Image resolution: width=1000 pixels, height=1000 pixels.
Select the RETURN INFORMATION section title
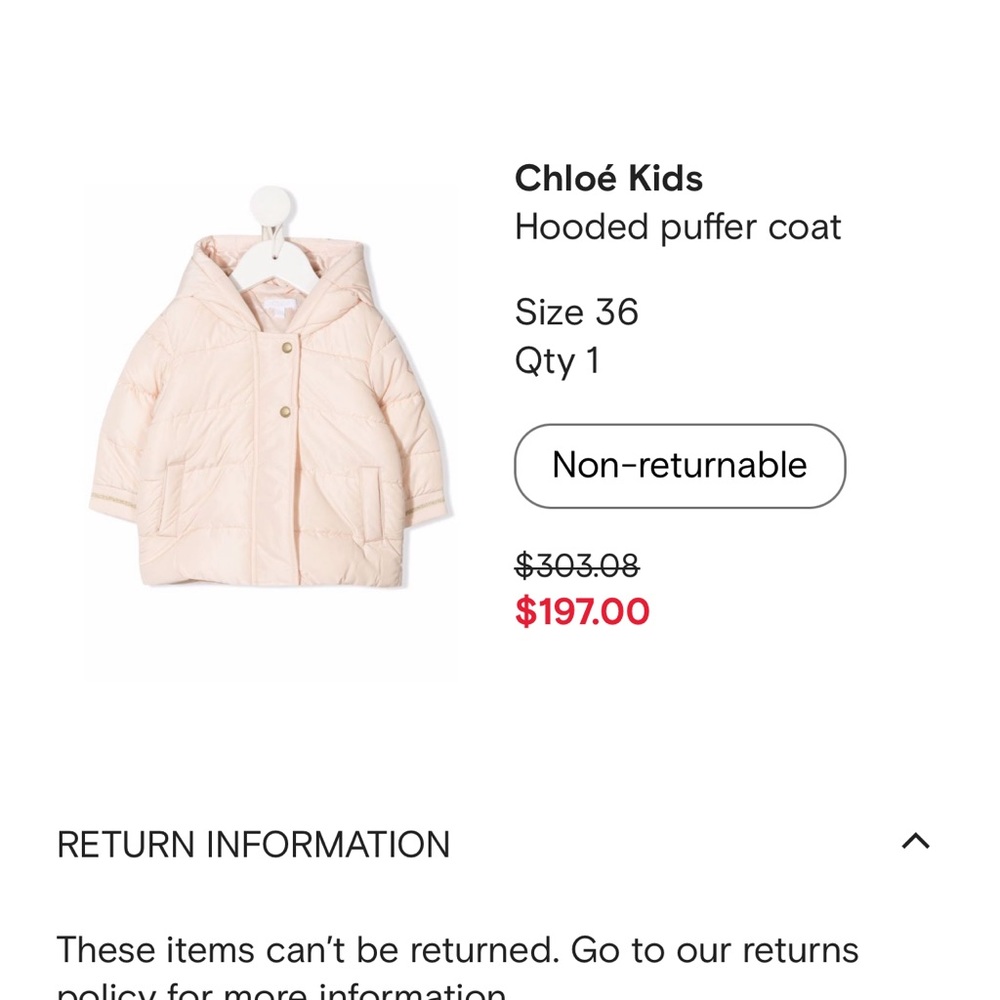[x=254, y=843]
